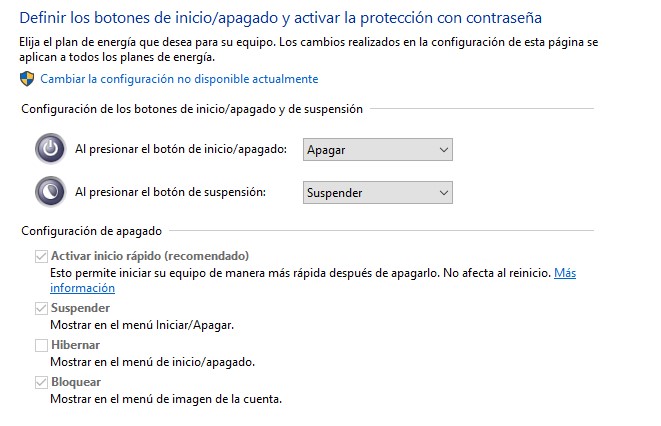Click the arrow of the Suspender combo box
The image size is (661, 426).
(443, 193)
